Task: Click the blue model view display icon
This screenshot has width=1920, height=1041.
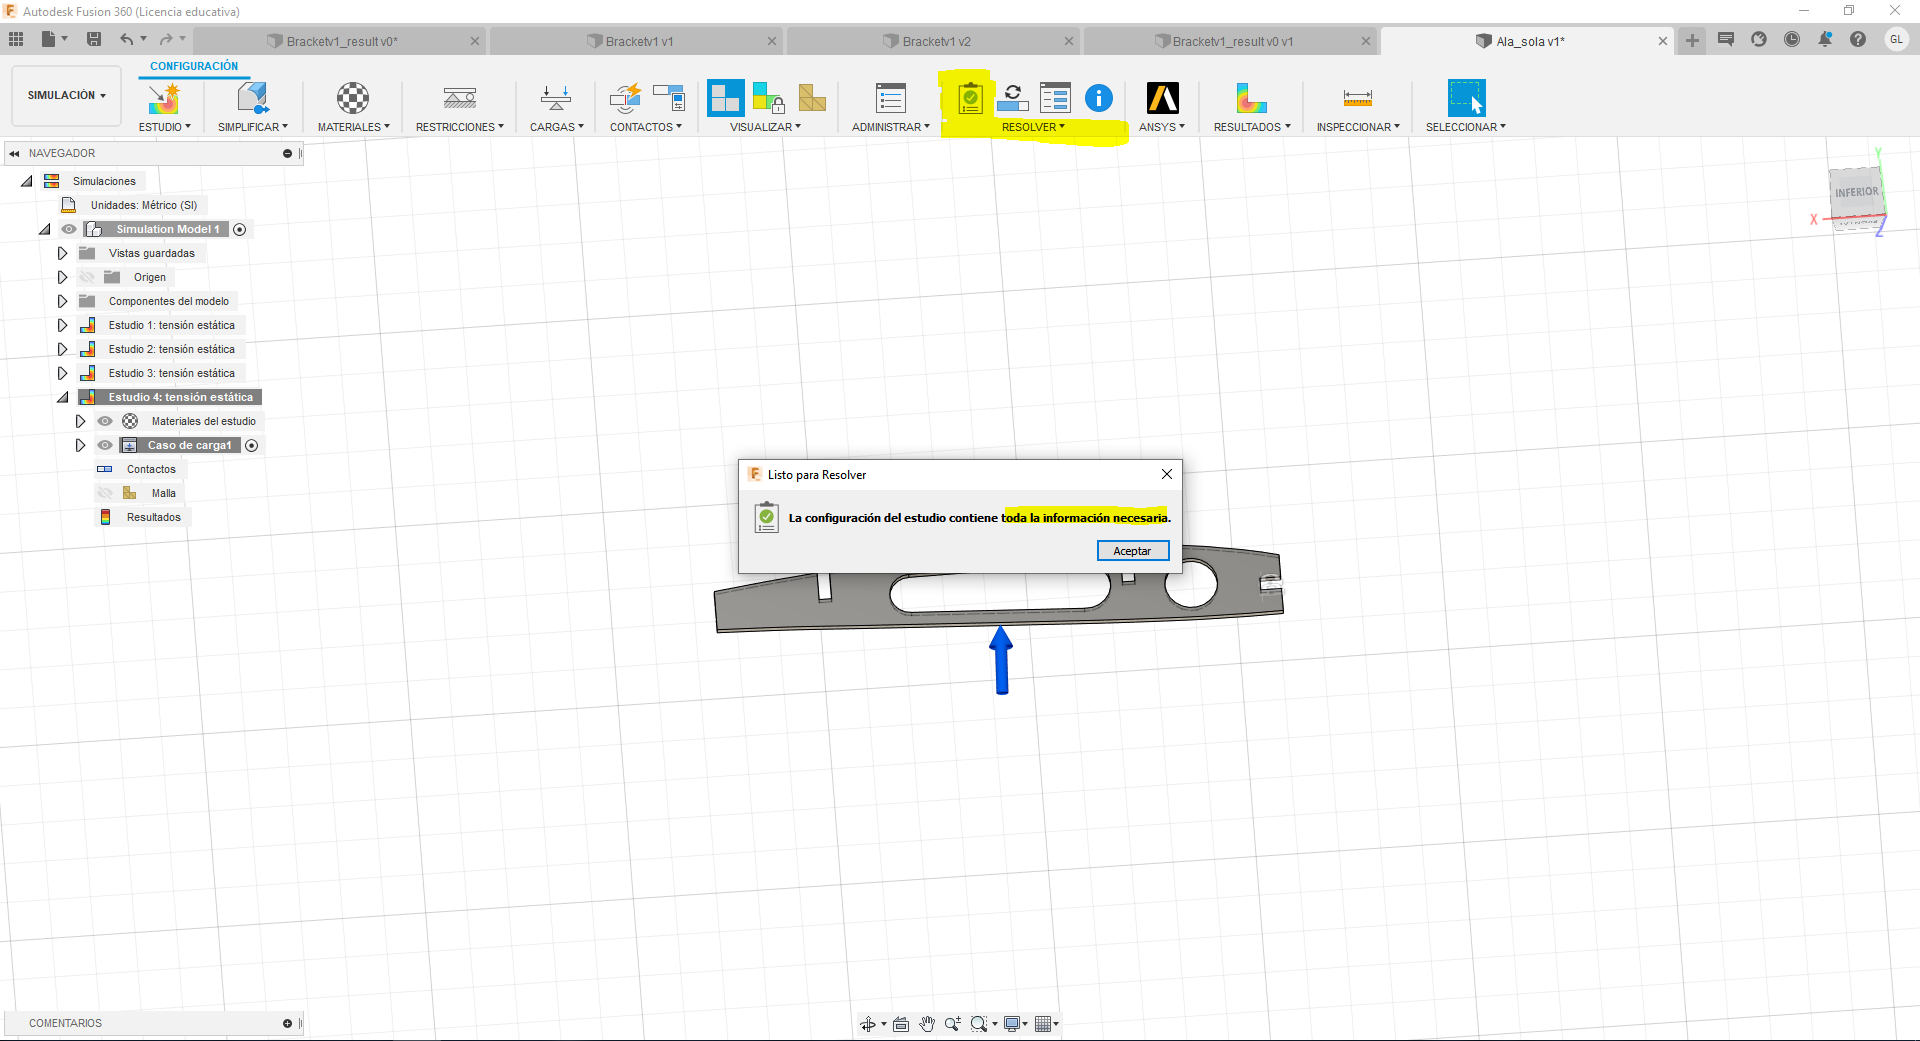Action: click(x=726, y=98)
